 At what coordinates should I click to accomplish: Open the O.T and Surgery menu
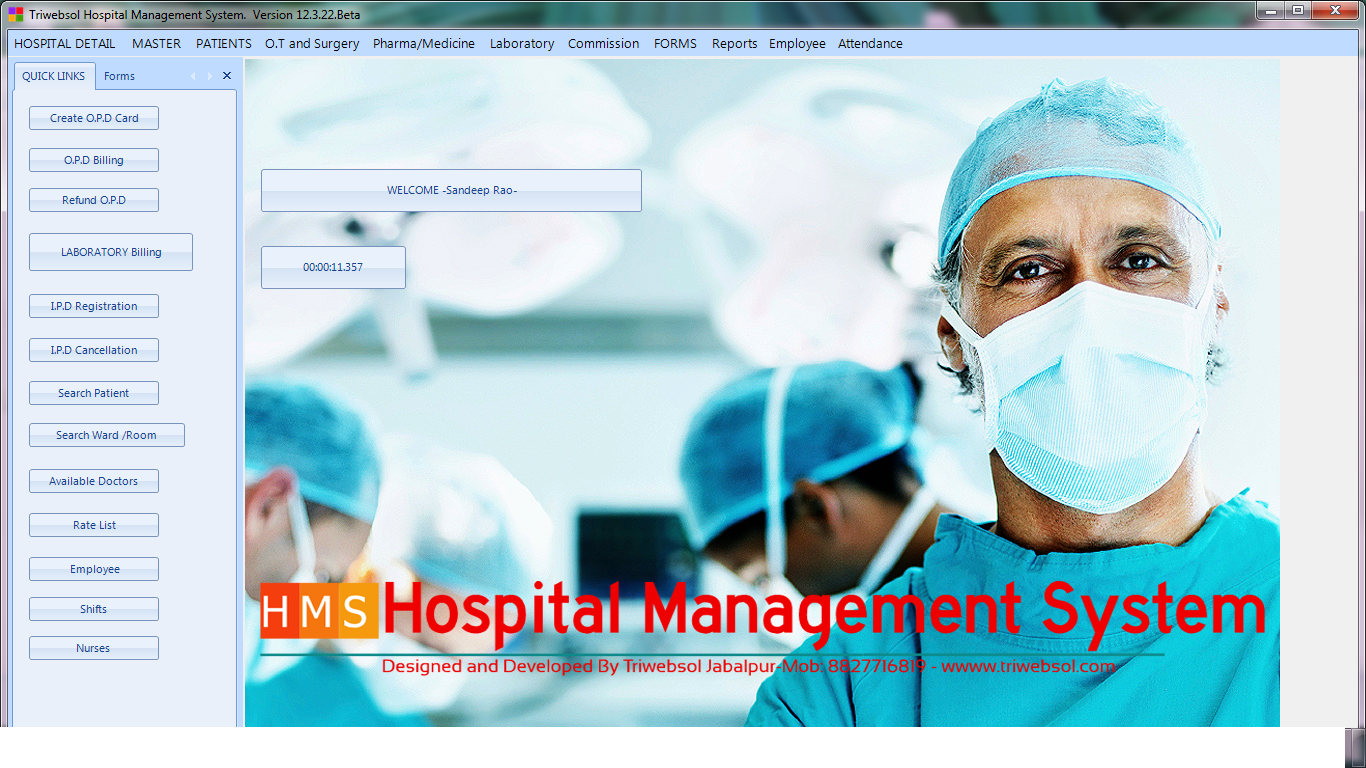pos(312,43)
